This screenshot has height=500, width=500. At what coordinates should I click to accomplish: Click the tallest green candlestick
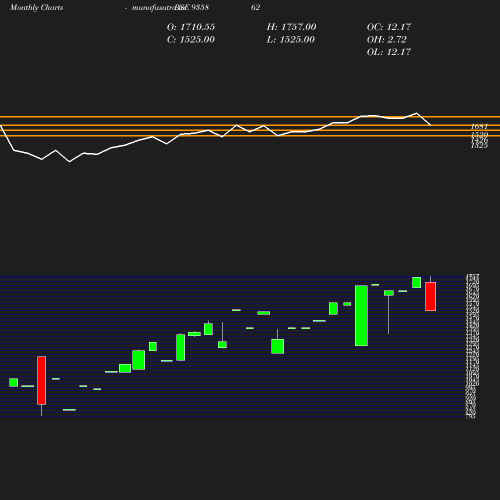[x=361, y=315]
